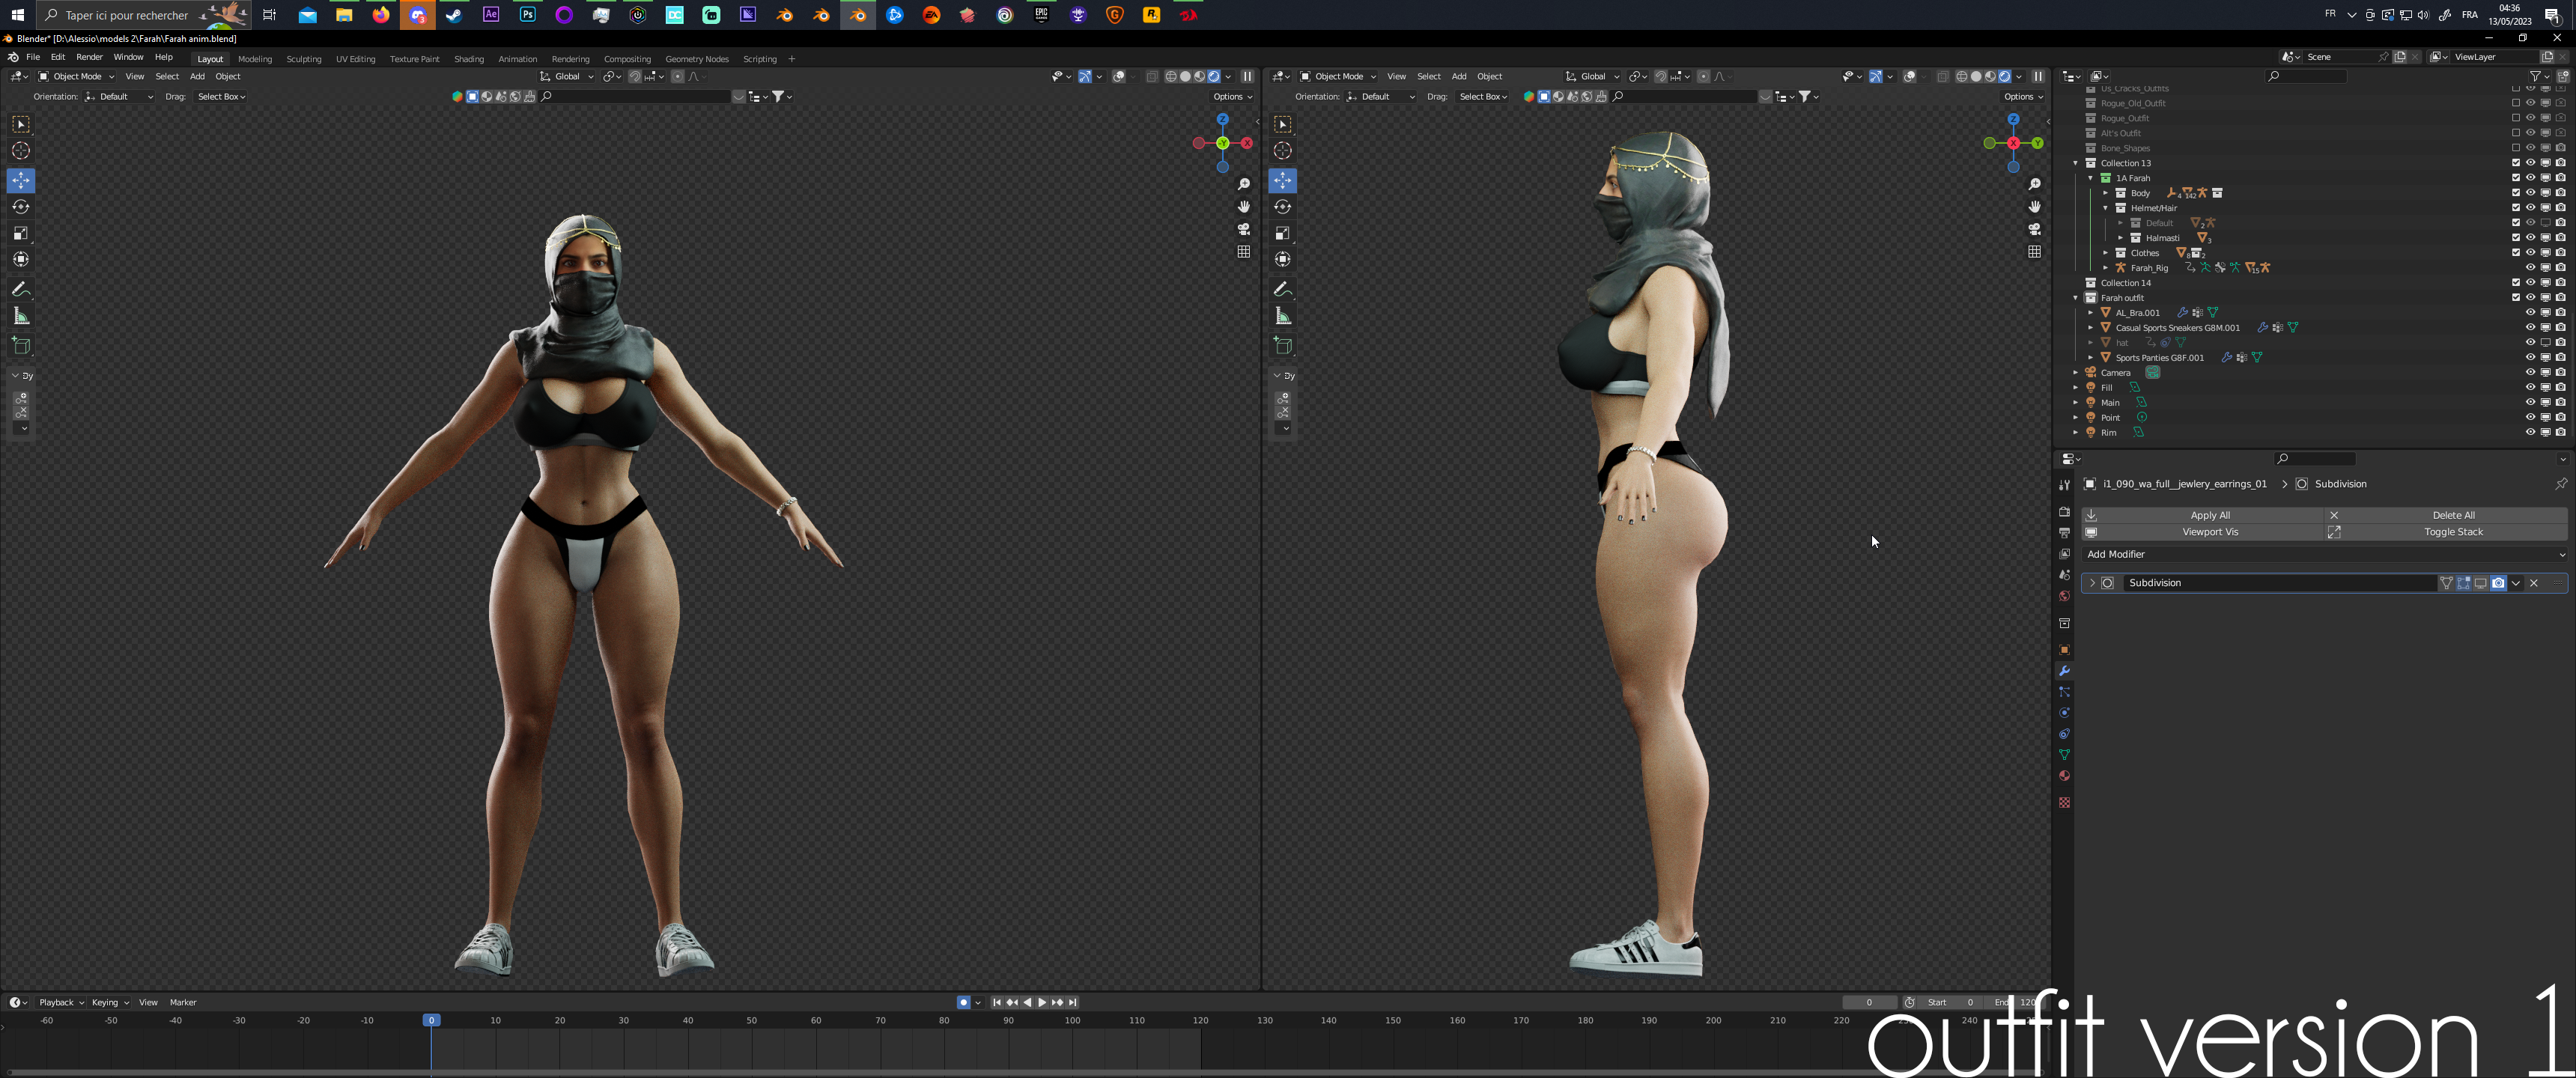
Task: Disable render for the Rim light
Action: pos(2561,433)
